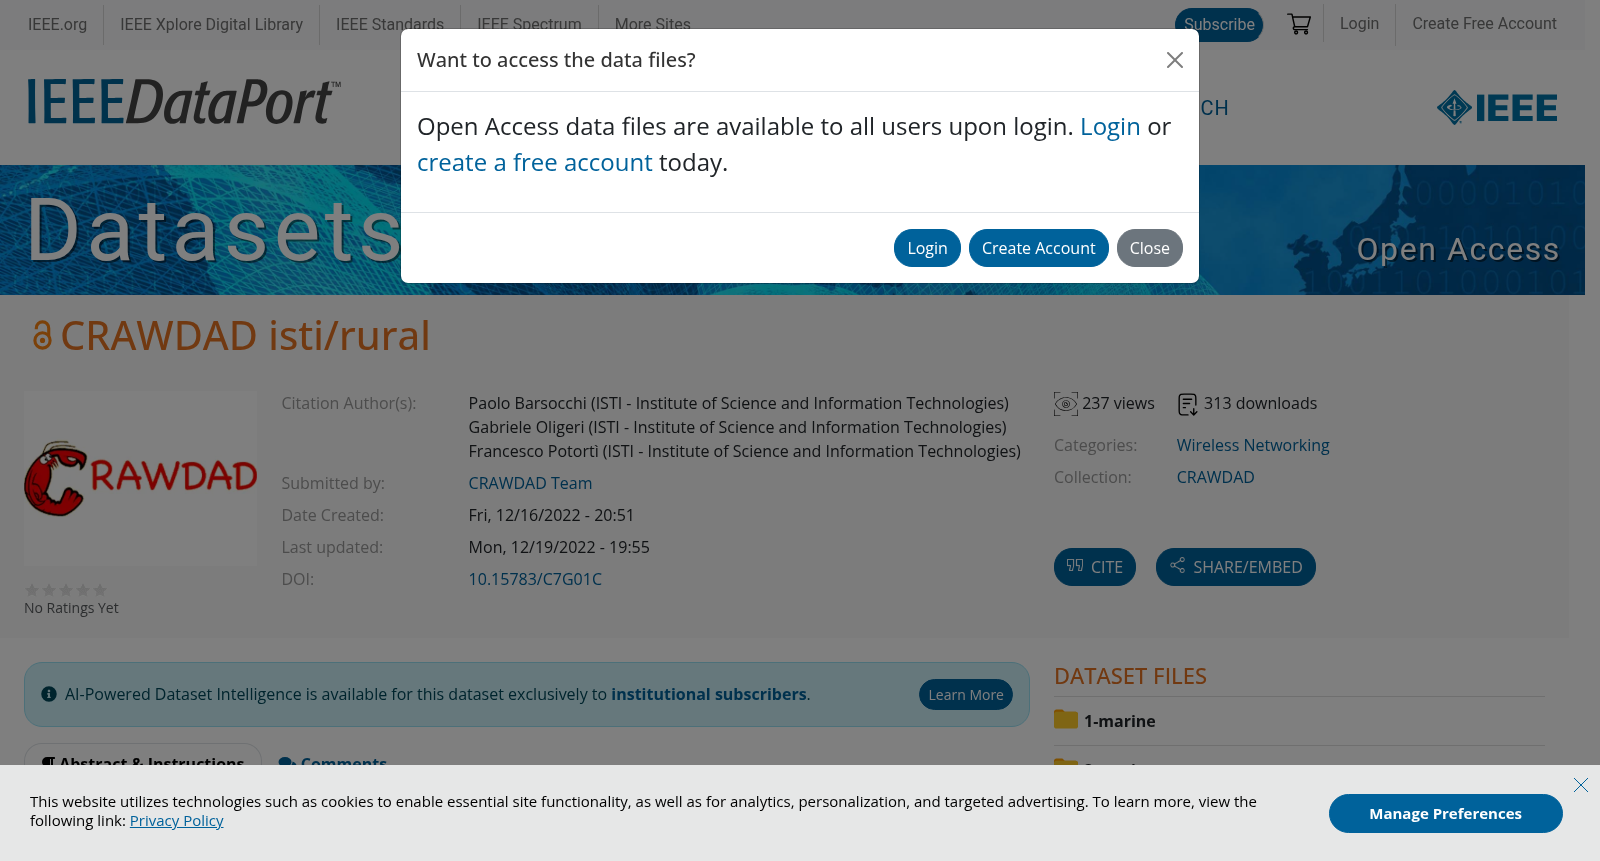Click Login in the top navigation bar
This screenshot has height=861, width=1600.
click(x=1359, y=23)
